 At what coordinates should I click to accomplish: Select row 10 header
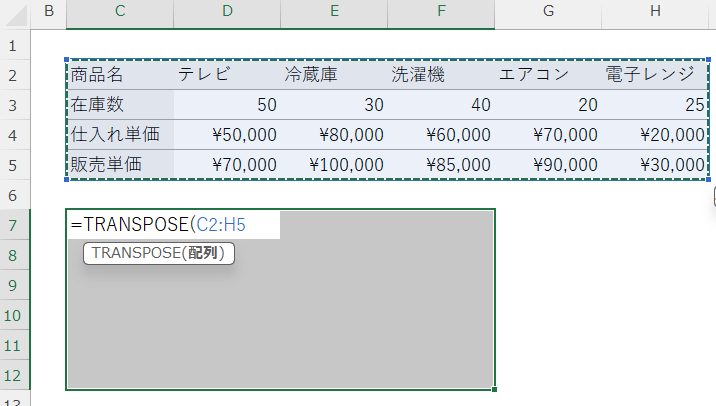click(14, 315)
